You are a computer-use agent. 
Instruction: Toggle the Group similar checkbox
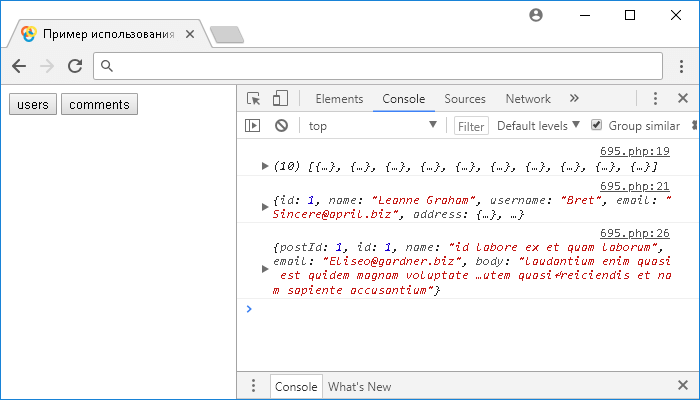(596, 125)
